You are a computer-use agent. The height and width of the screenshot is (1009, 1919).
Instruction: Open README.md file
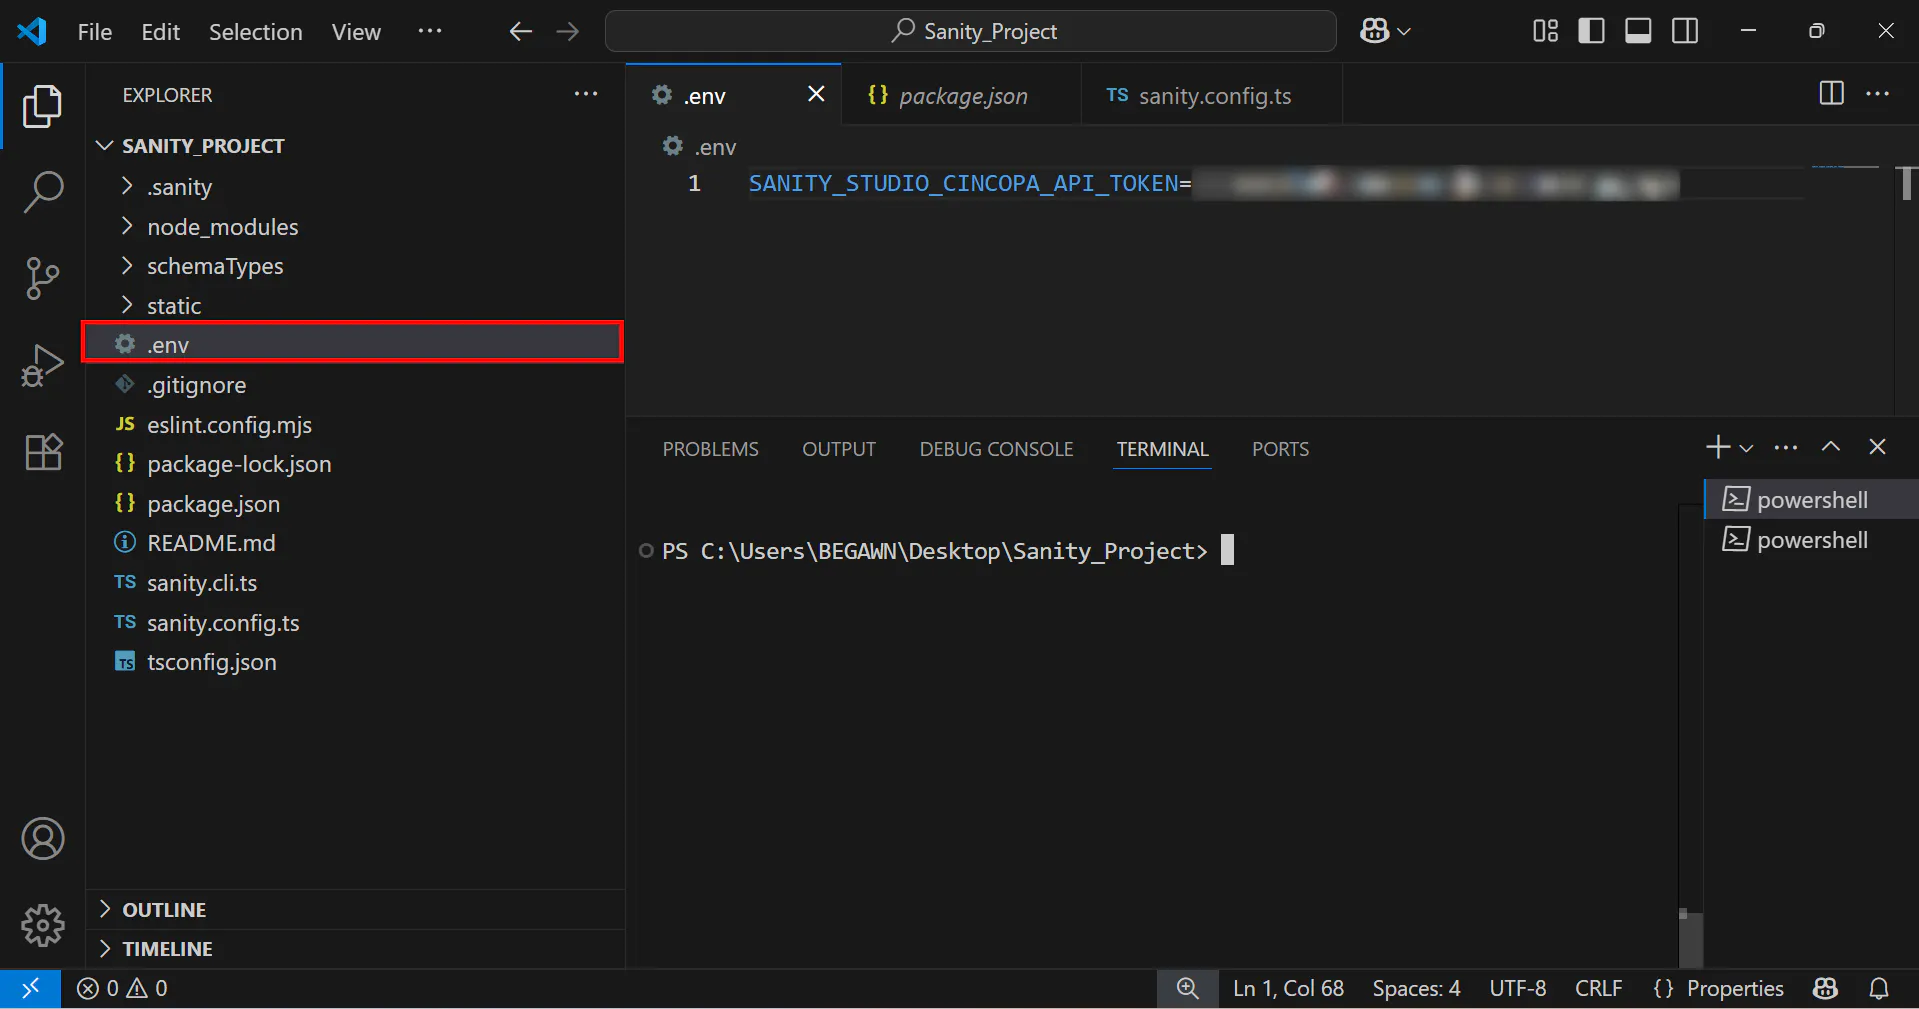(354, 542)
